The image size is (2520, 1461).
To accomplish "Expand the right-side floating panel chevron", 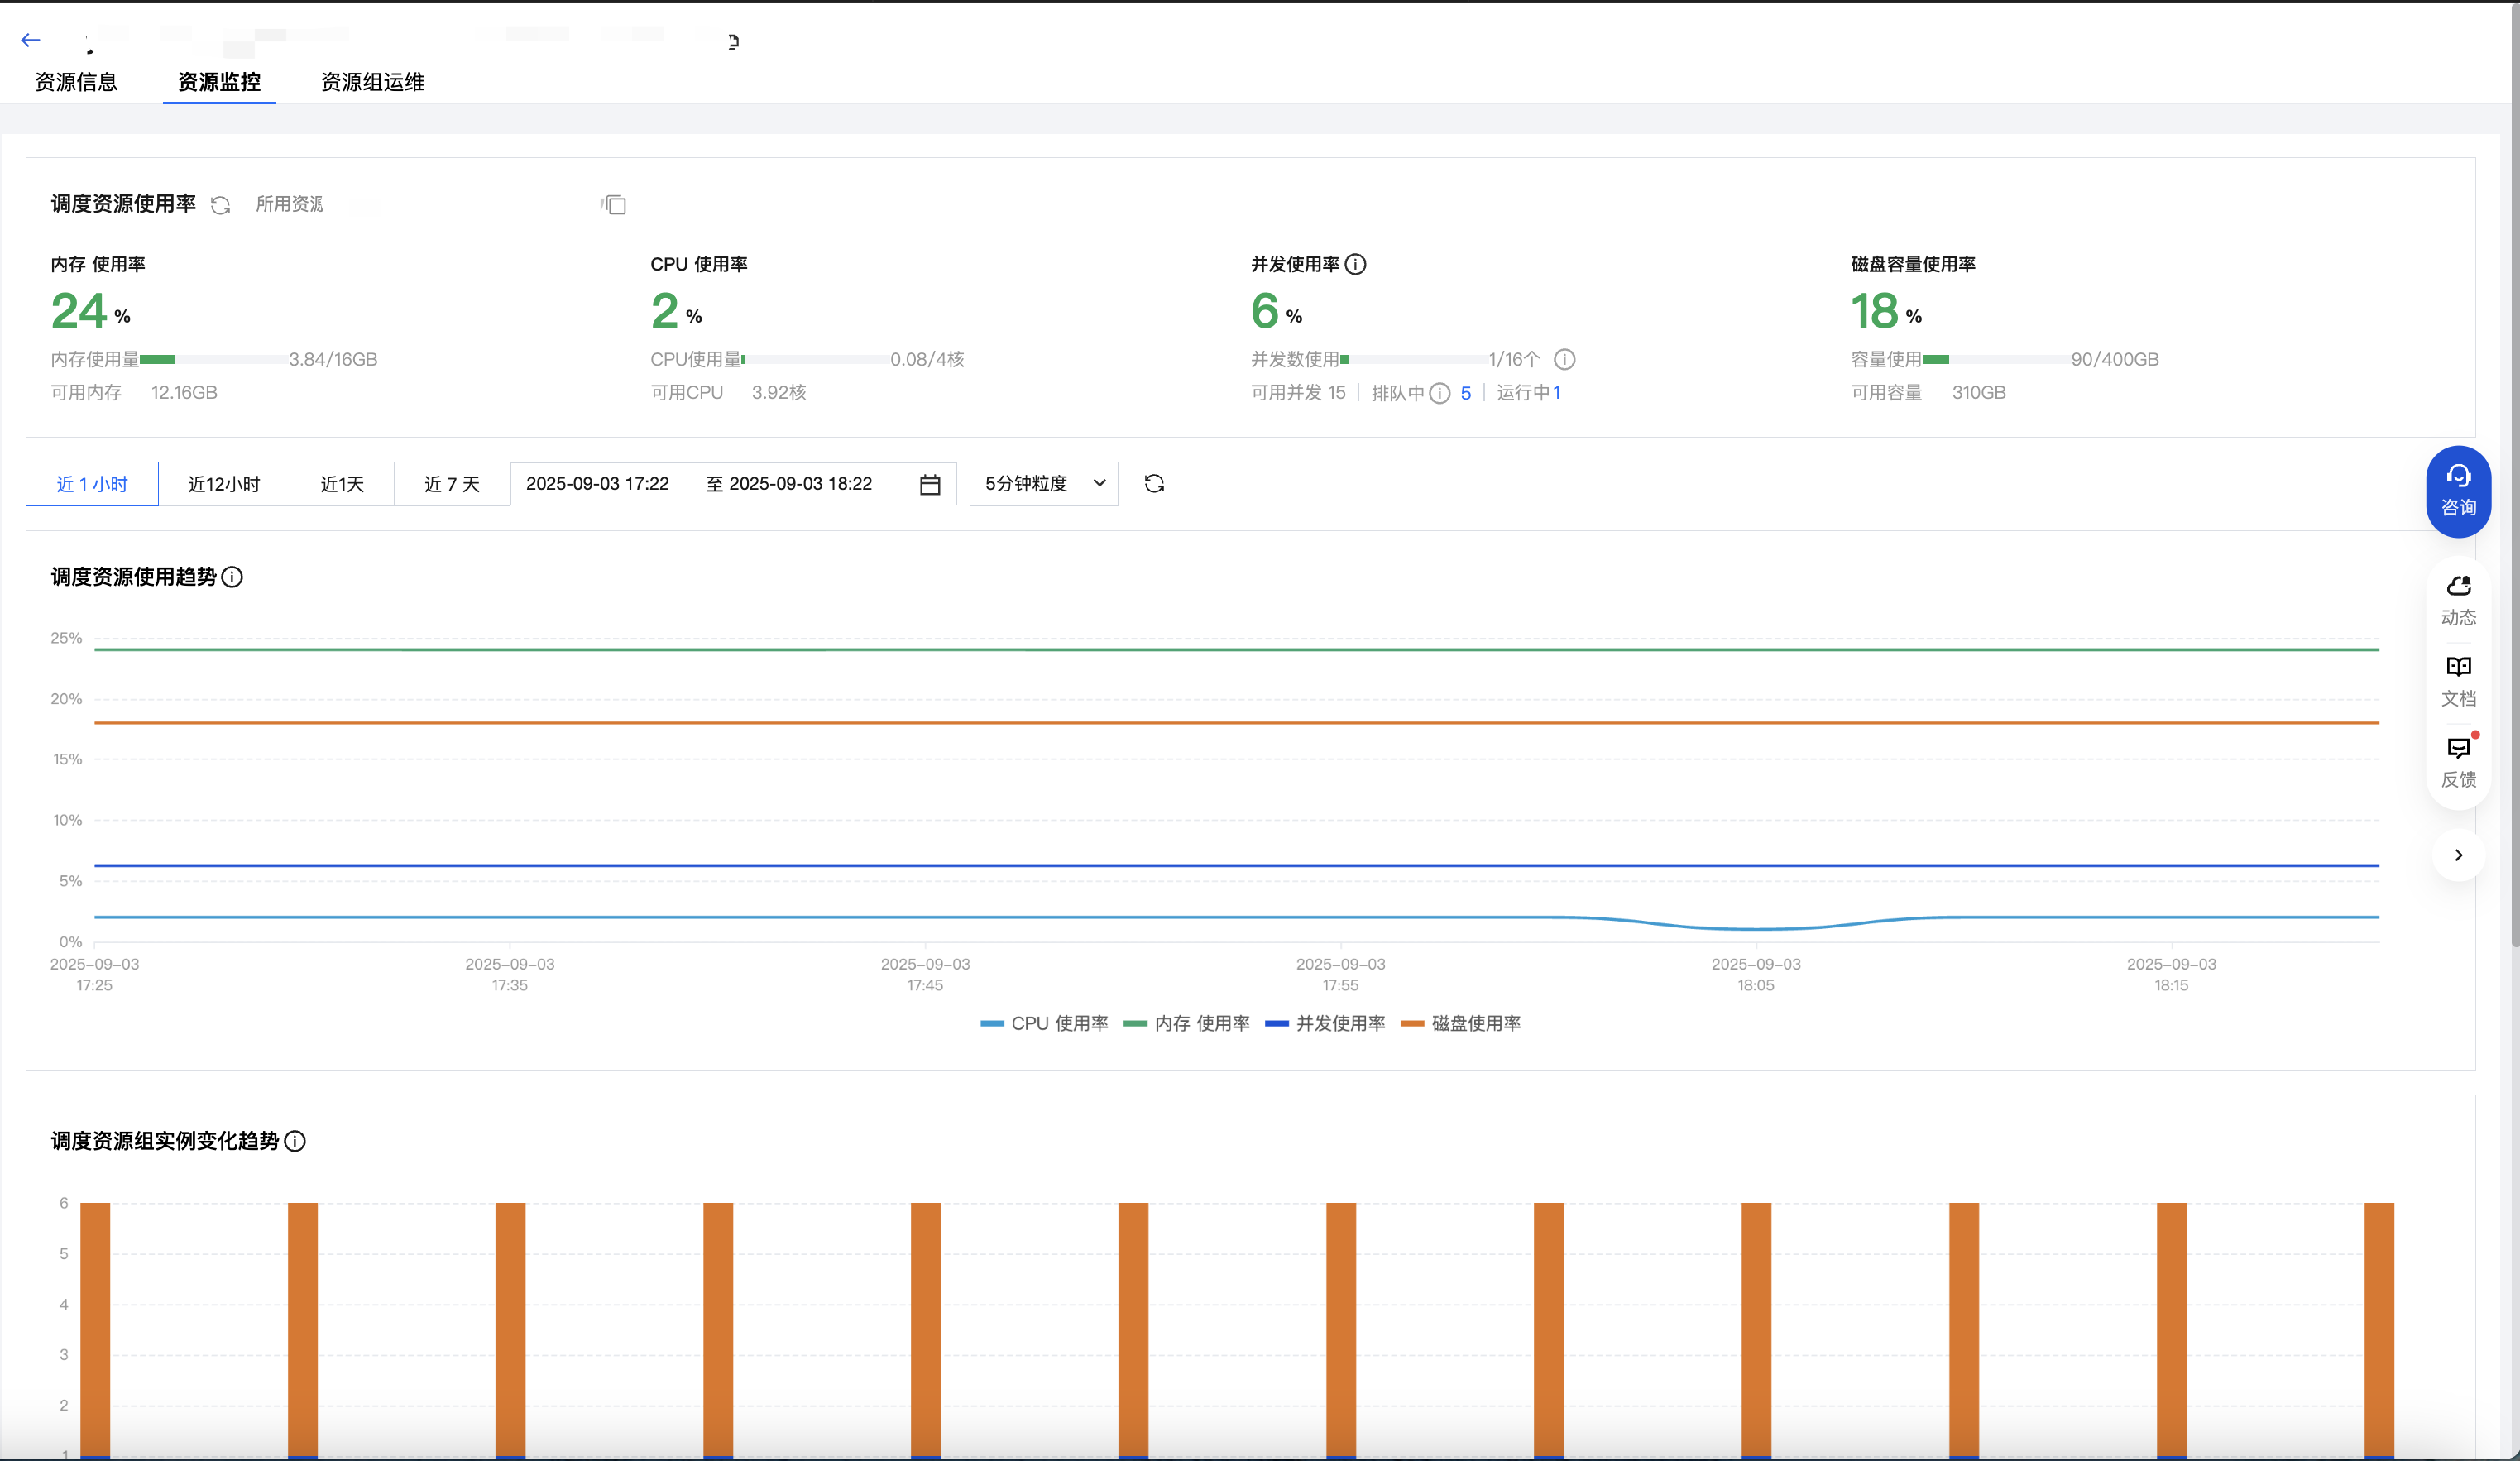I will tap(2457, 855).
